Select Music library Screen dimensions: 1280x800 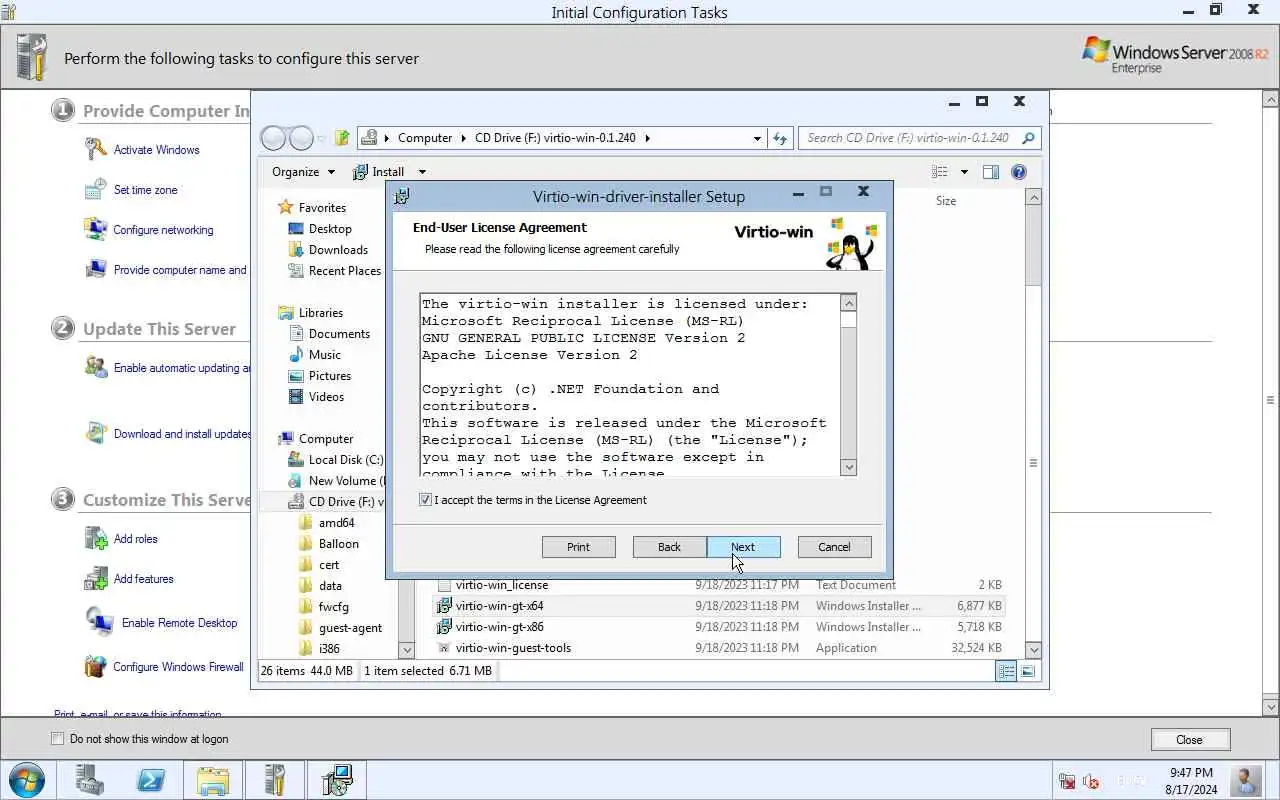tap(324, 355)
